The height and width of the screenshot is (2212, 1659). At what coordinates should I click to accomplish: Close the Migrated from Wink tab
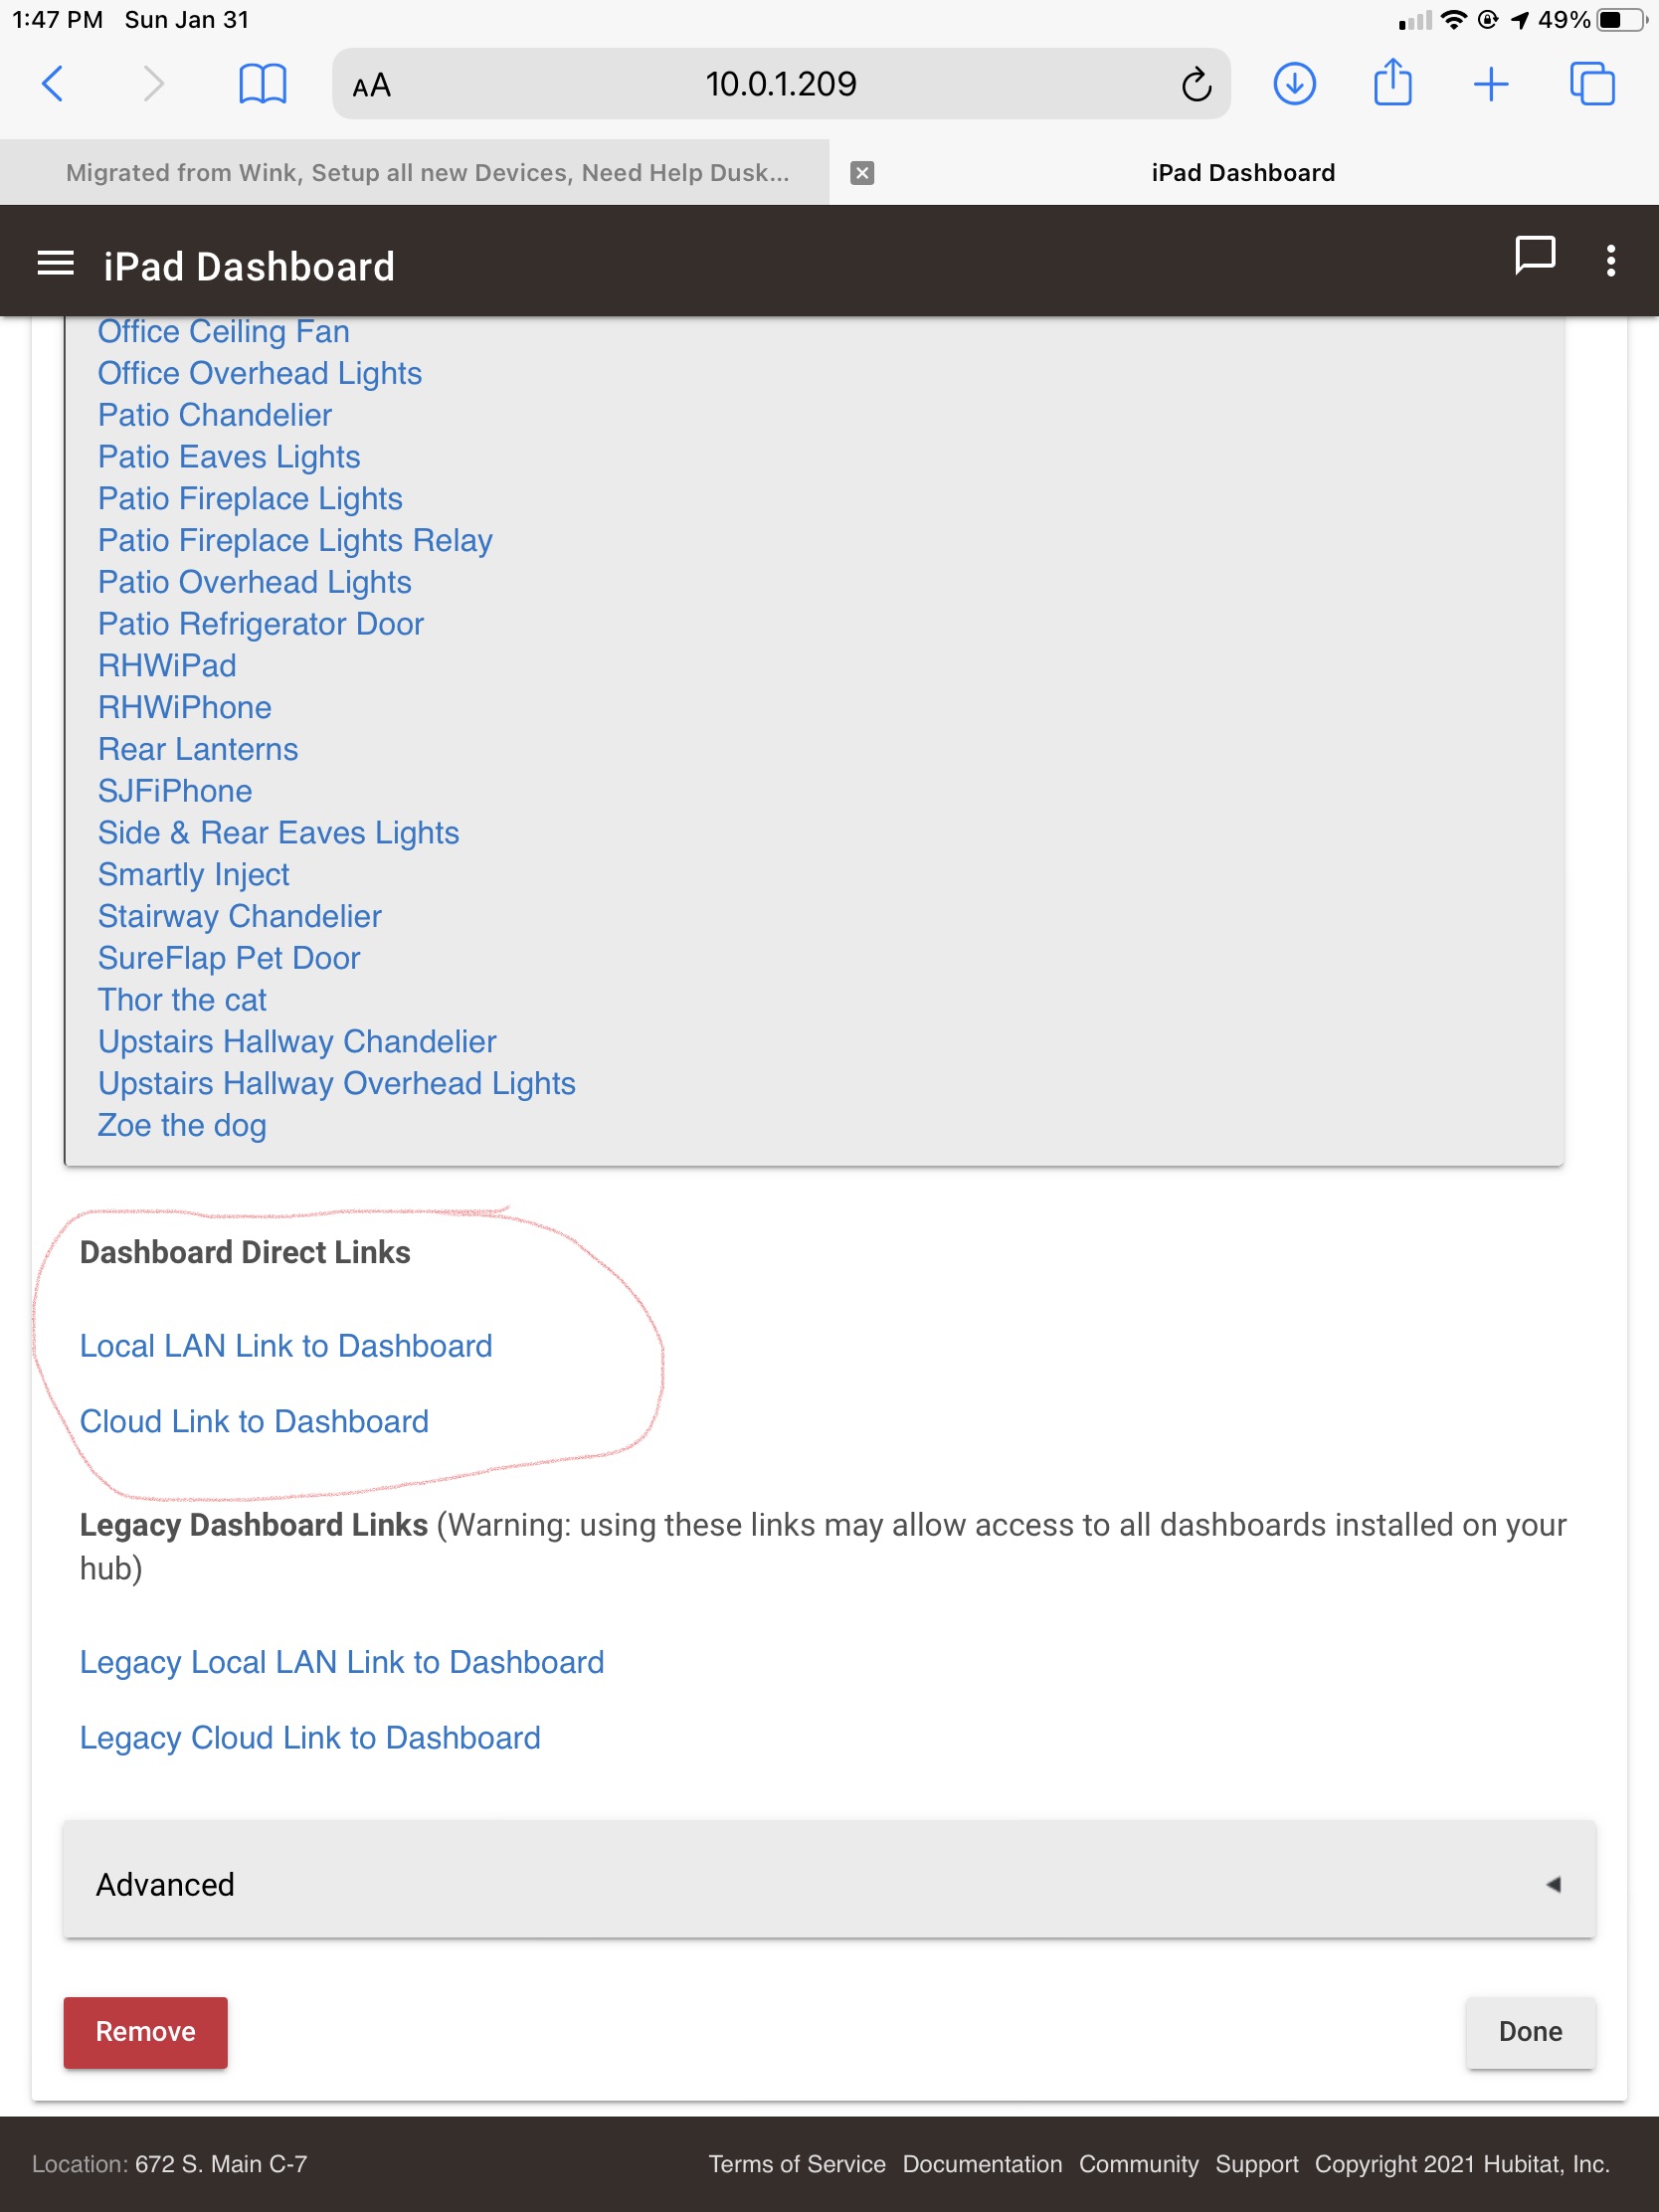pyautogui.click(x=862, y=173)
